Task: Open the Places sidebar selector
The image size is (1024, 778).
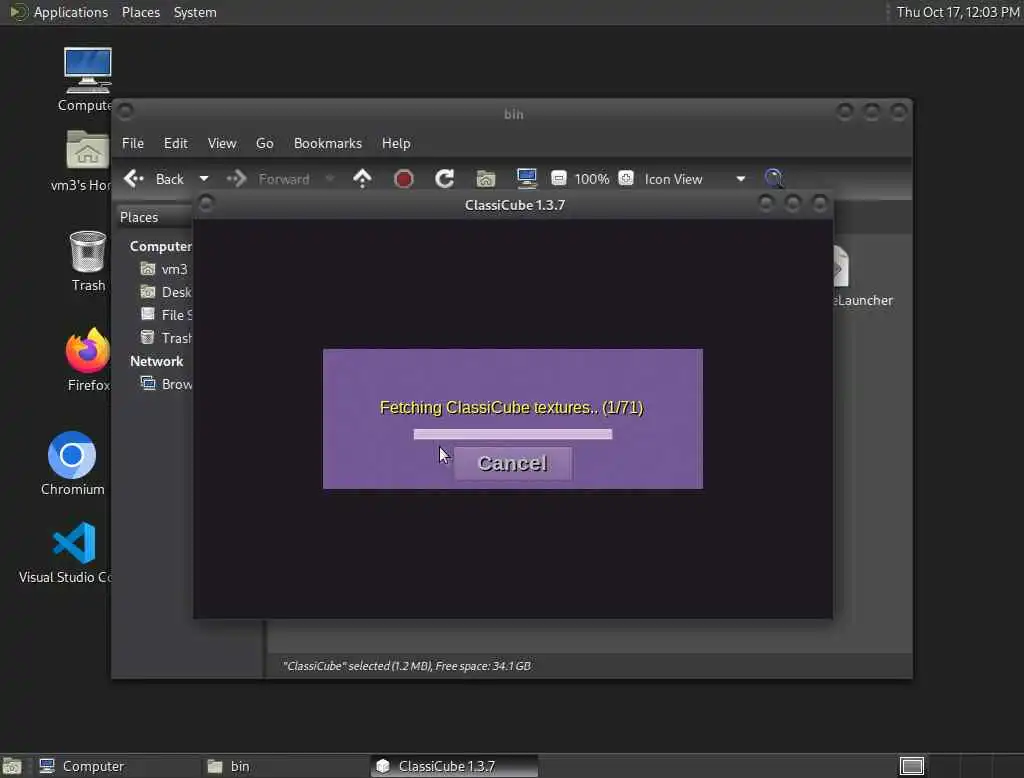Action: coord(155,217)
